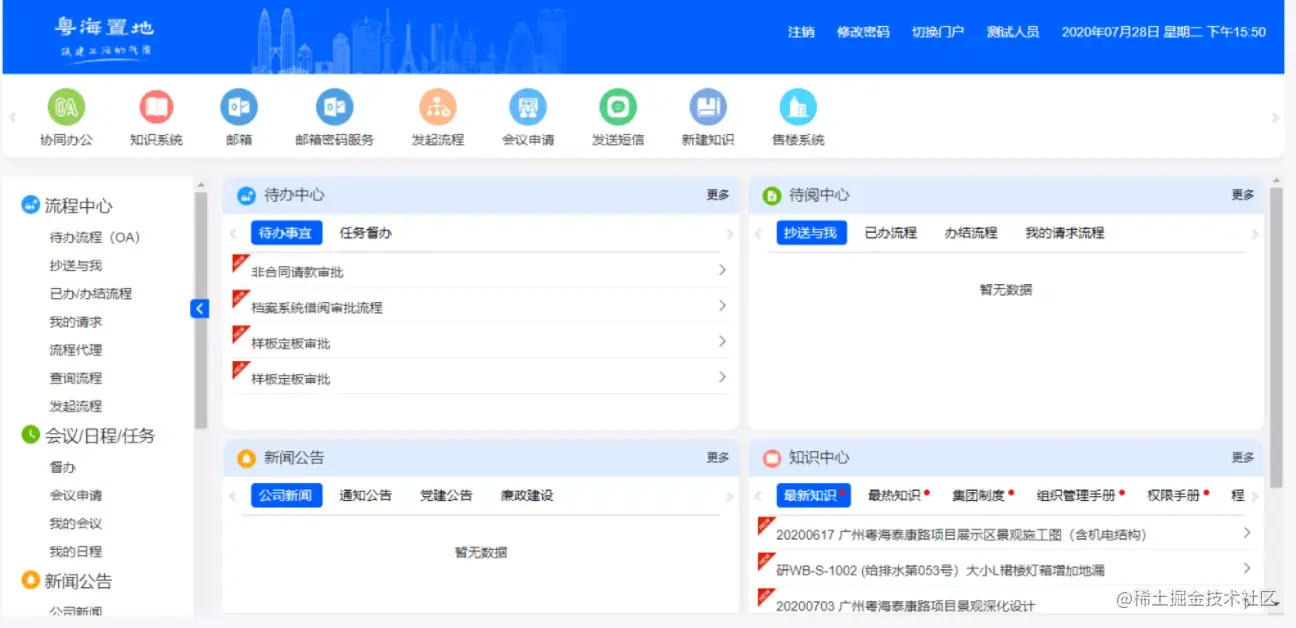Open 抄送与我 in the sidebar
Screen dimensions: 1296x628
(76, 266)
